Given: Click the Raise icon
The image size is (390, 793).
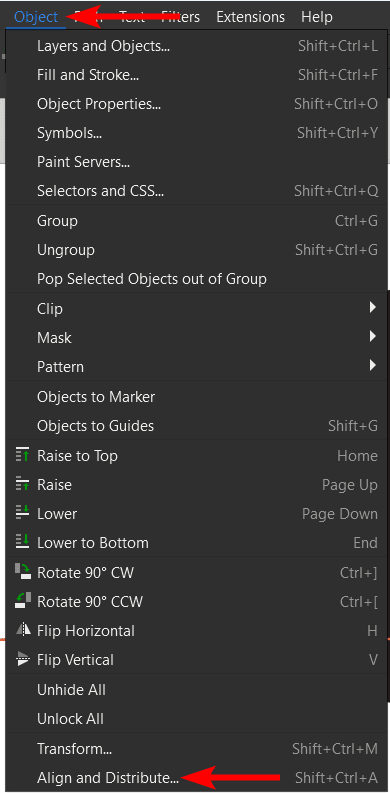Looking at the screenshot, I should pyautogui.click(x=23, y=484).
